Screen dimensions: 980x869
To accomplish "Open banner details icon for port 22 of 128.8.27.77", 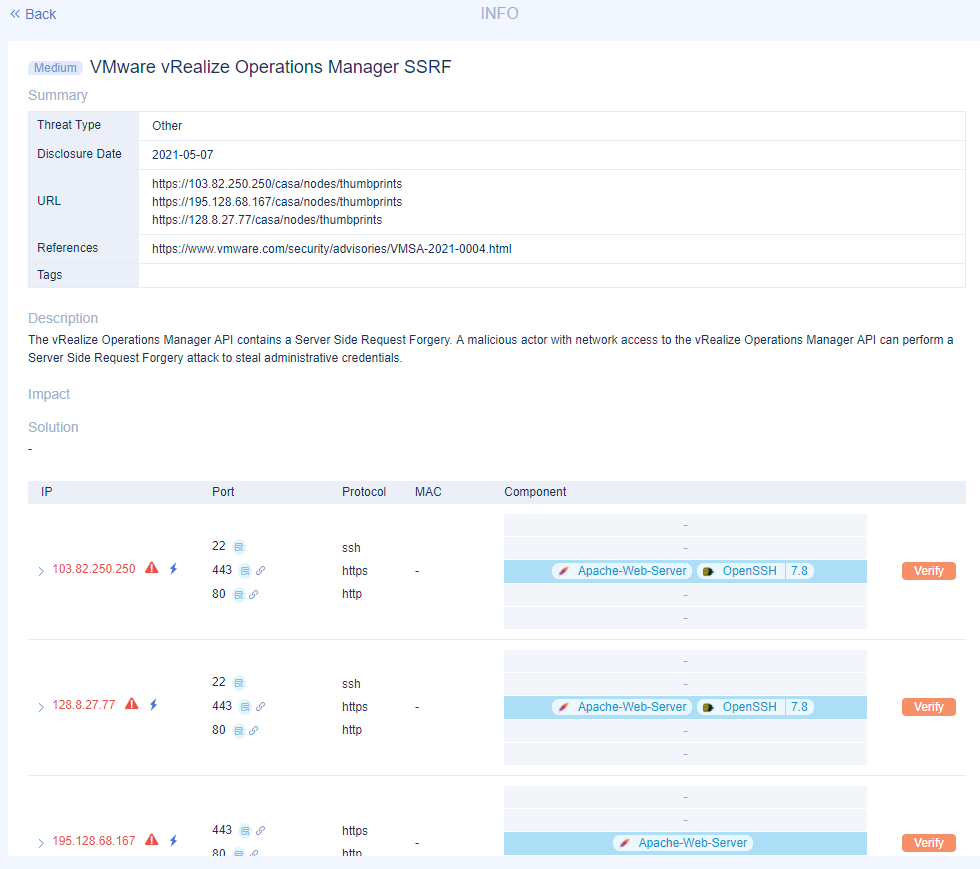I will (x=239, y=683).
